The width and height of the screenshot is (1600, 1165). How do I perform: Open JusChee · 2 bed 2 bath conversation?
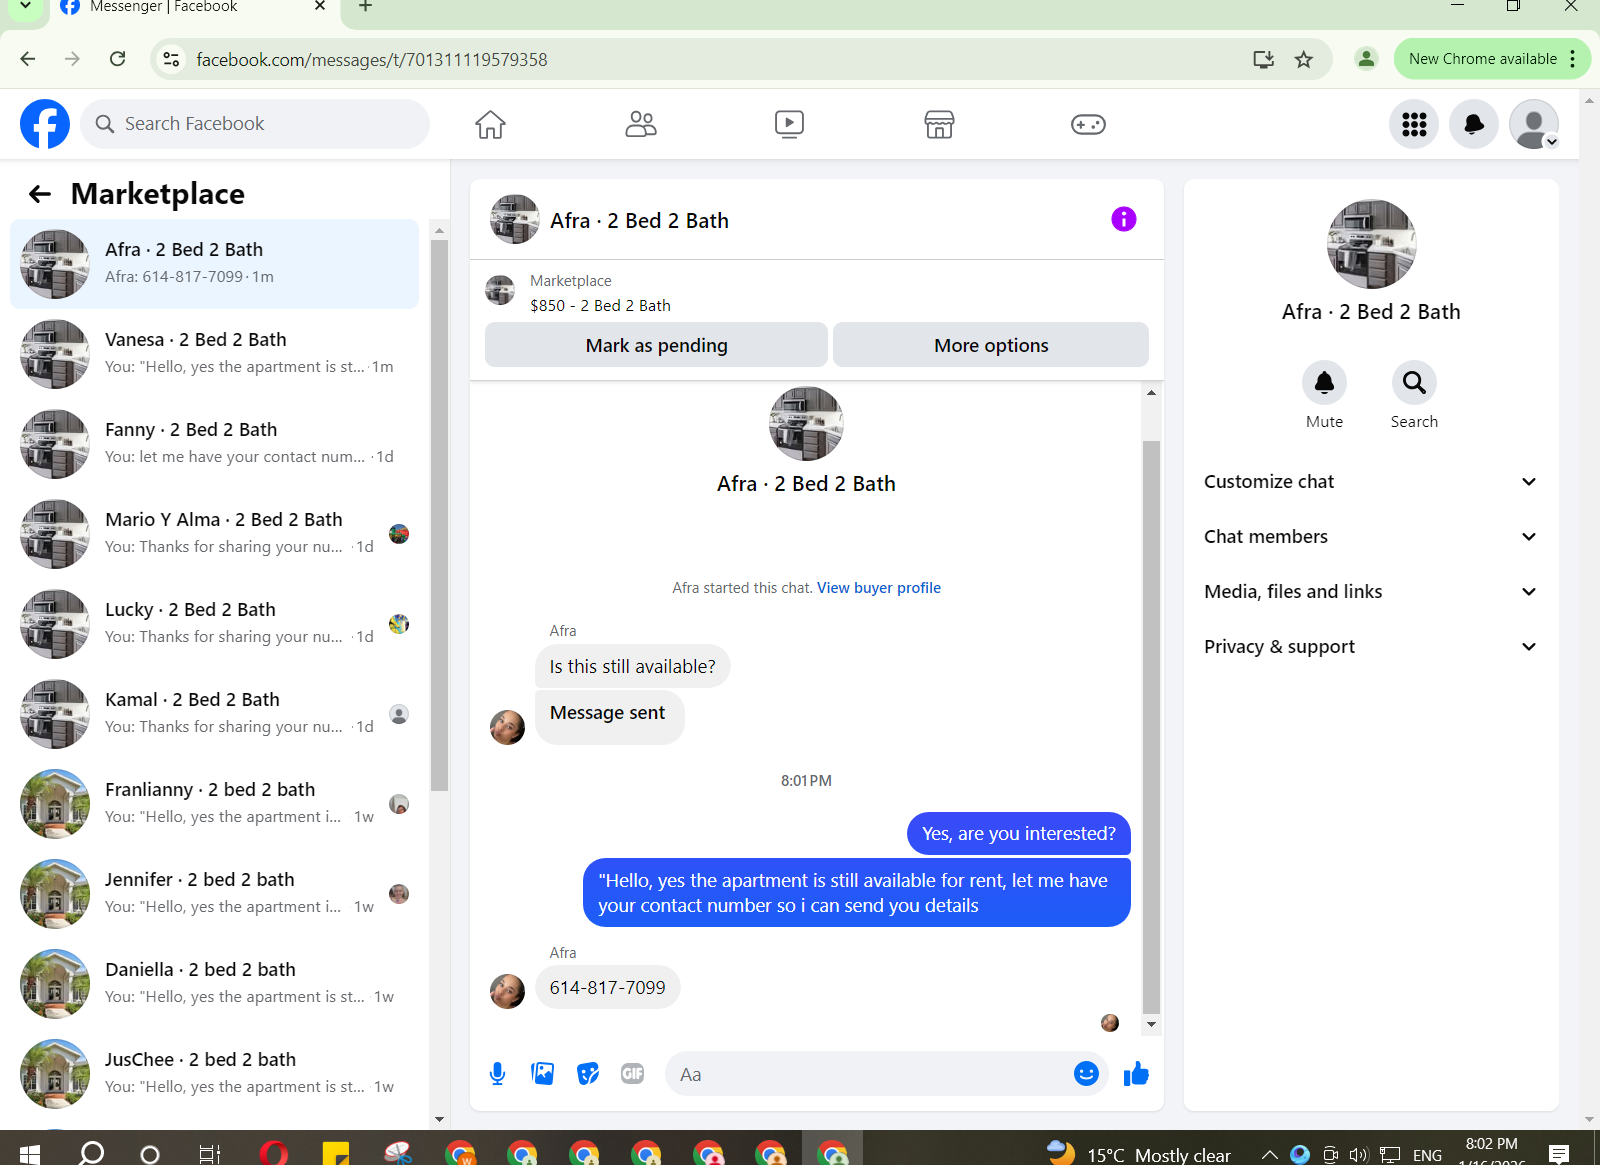pos(215,1074)
